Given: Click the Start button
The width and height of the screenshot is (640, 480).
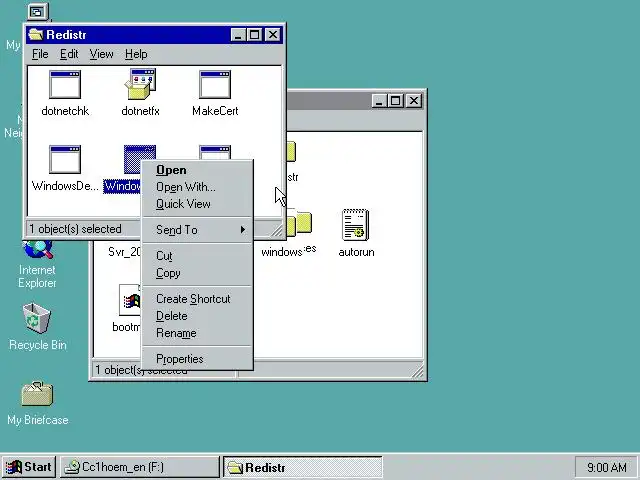Looking at the screenshot, I should [x=29, y=467].
